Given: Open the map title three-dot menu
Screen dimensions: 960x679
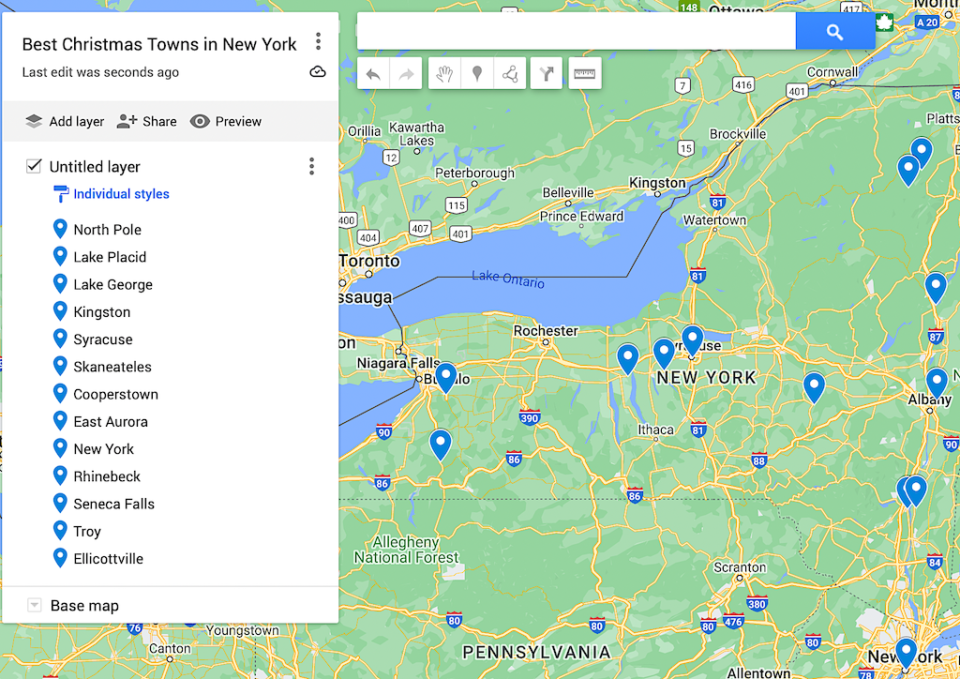Looking at the screenshot, I should [318, 41].
